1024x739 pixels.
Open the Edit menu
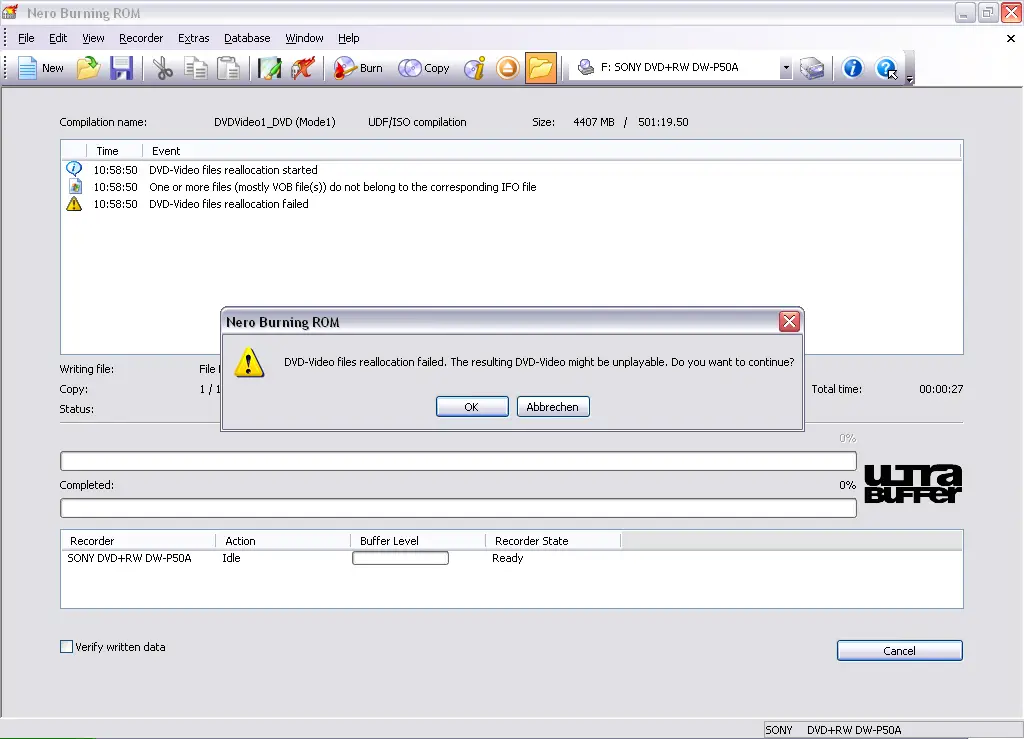point(58,38)
